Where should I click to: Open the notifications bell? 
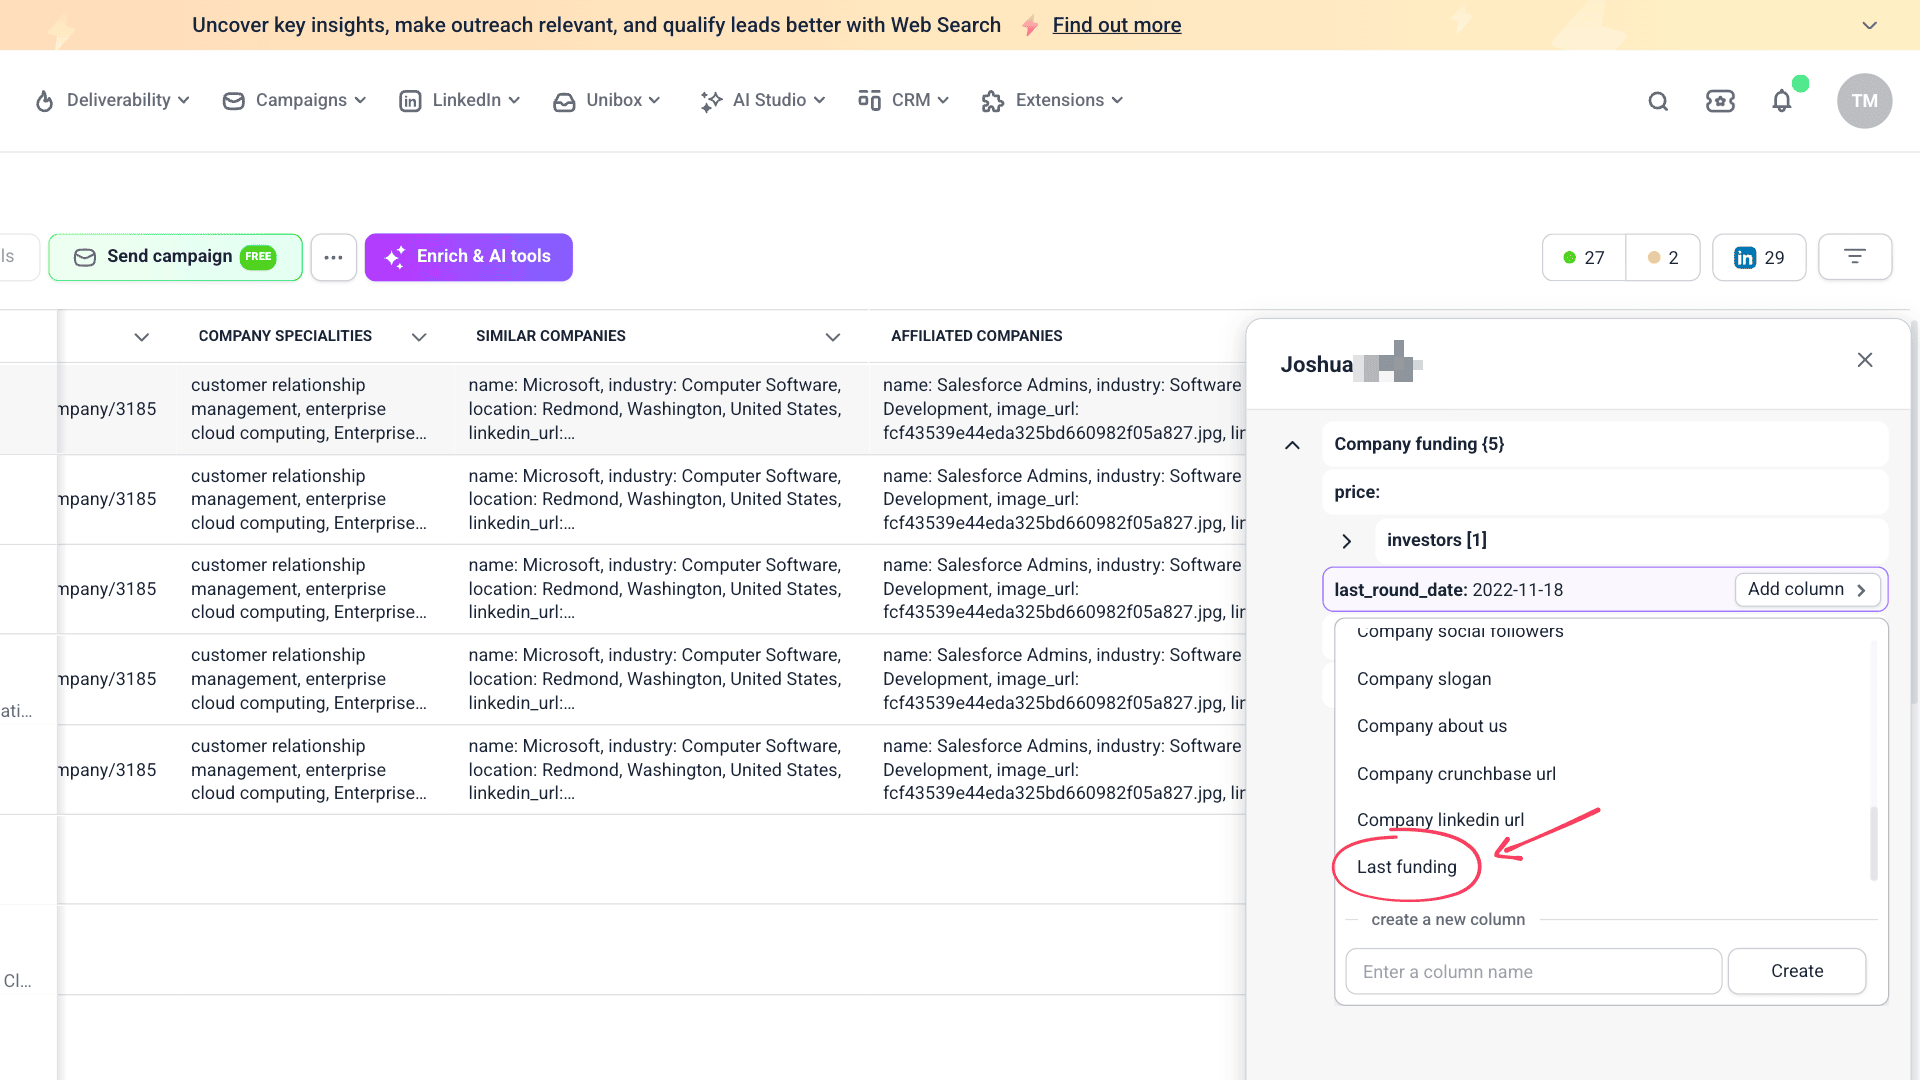tap(1782, 101)
